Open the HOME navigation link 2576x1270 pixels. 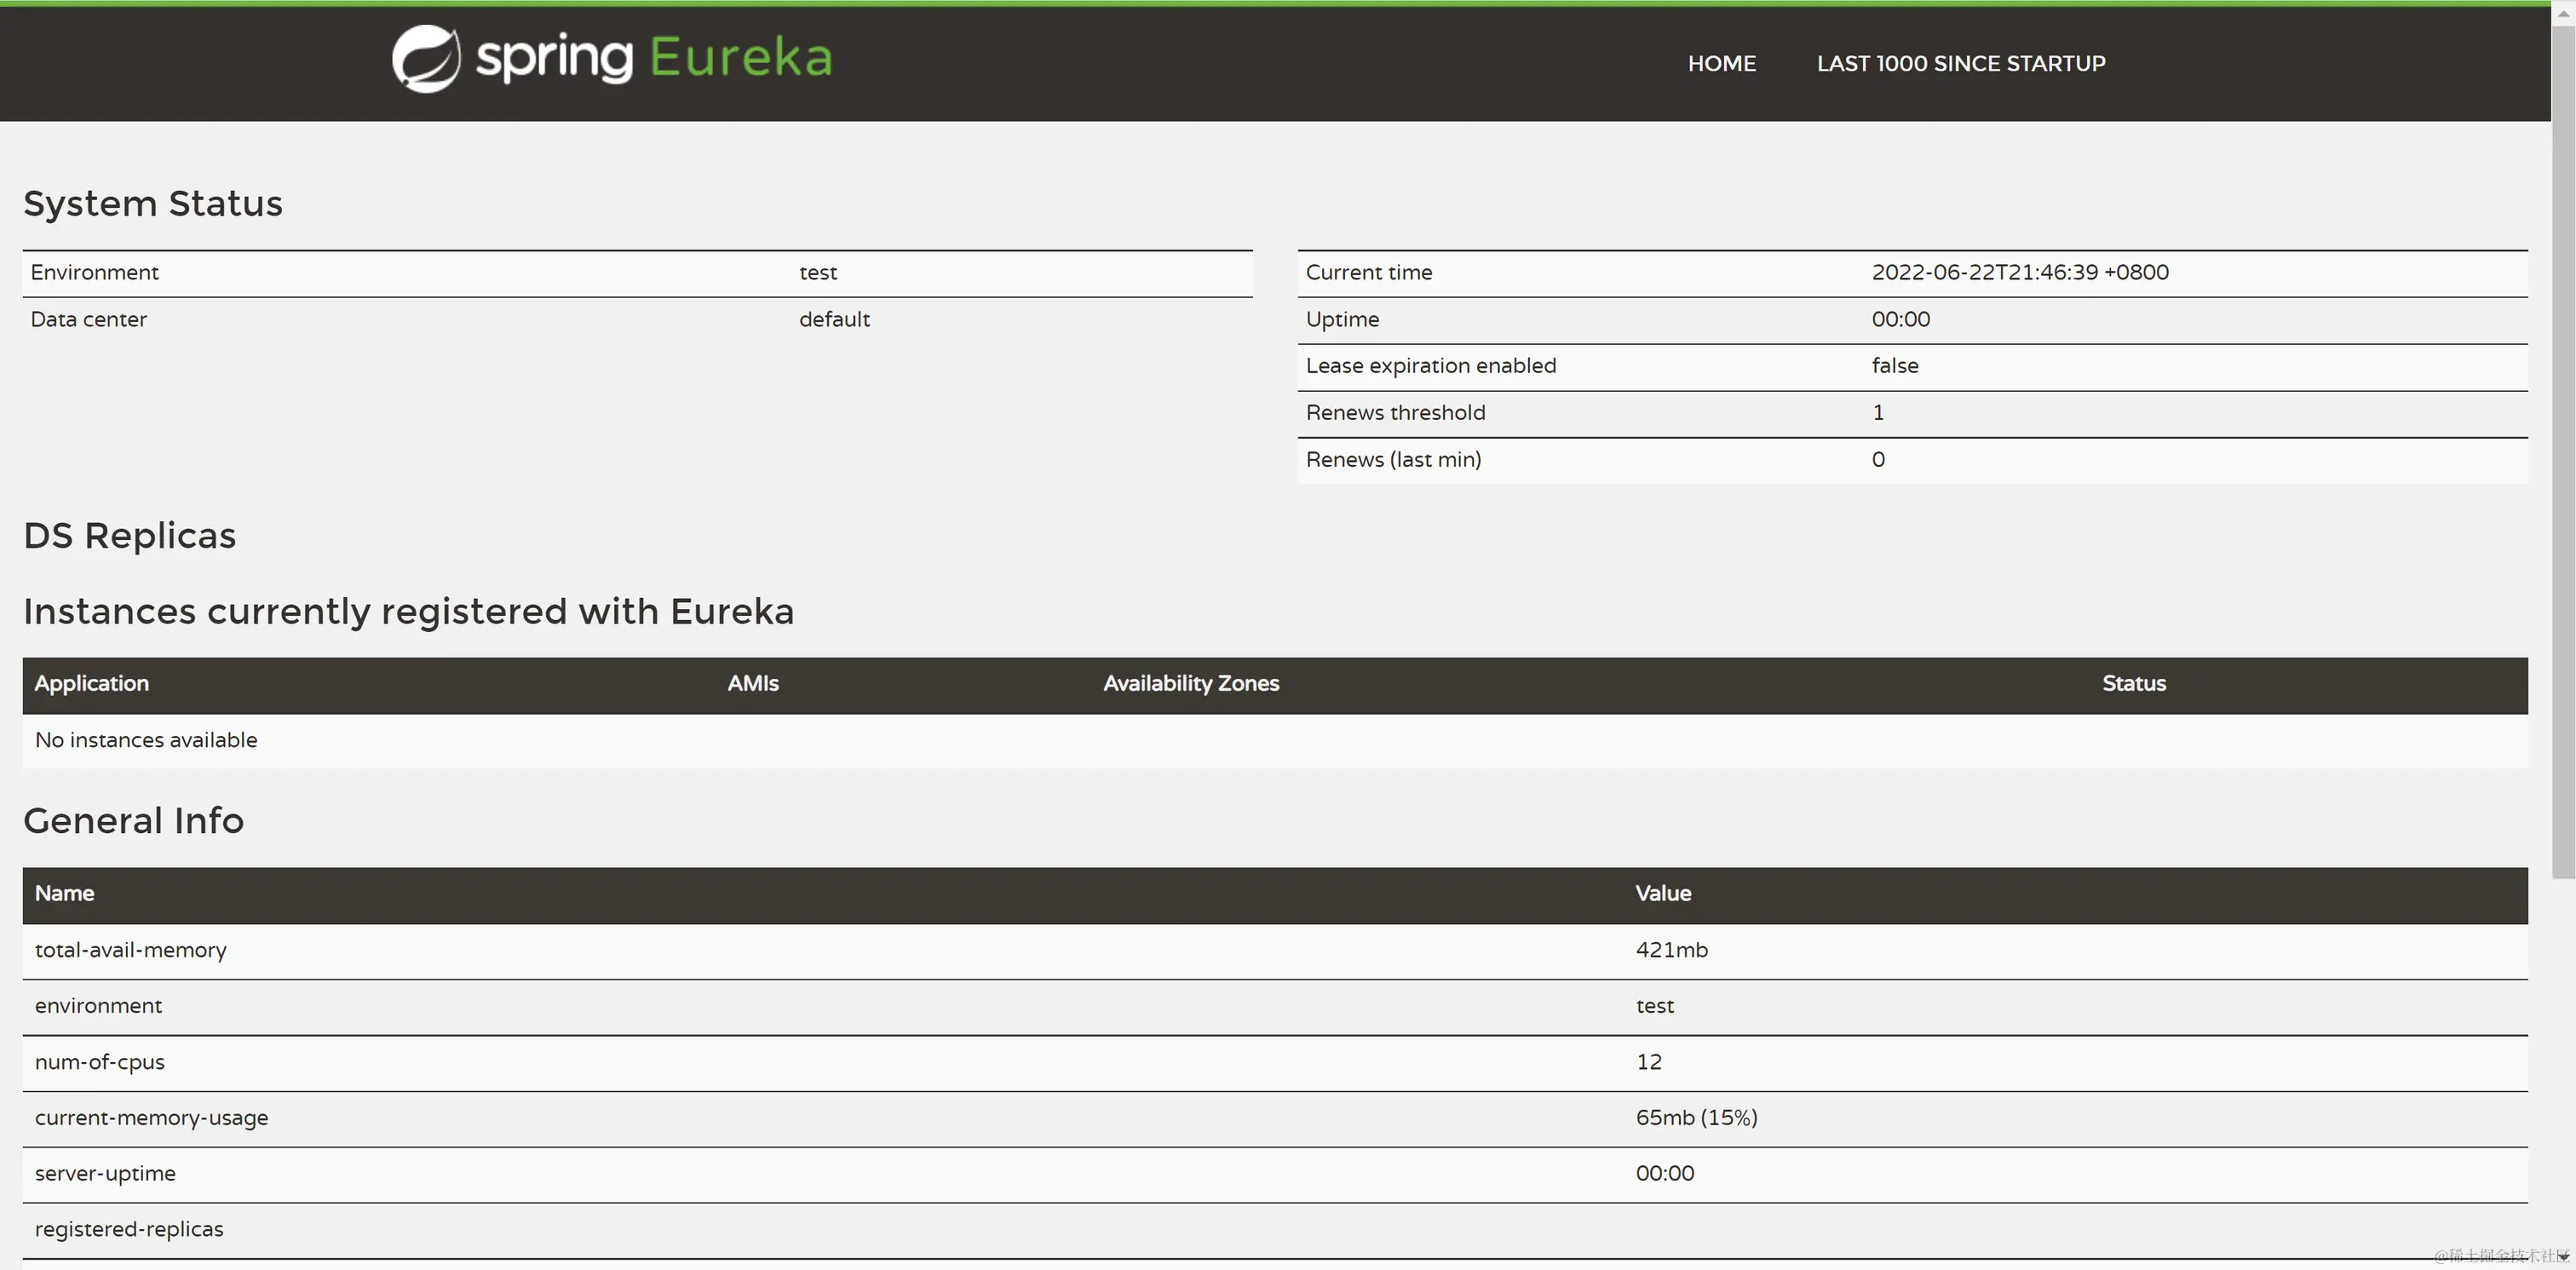(x=1721, y=64)
